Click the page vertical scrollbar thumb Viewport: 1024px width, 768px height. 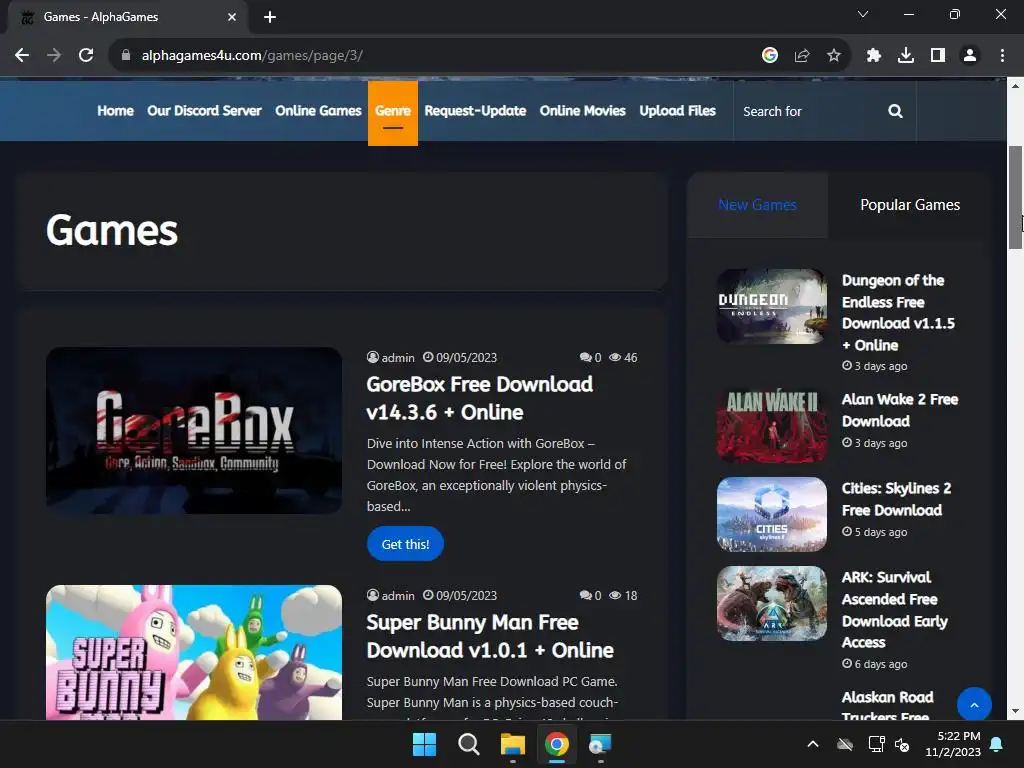1016,197
